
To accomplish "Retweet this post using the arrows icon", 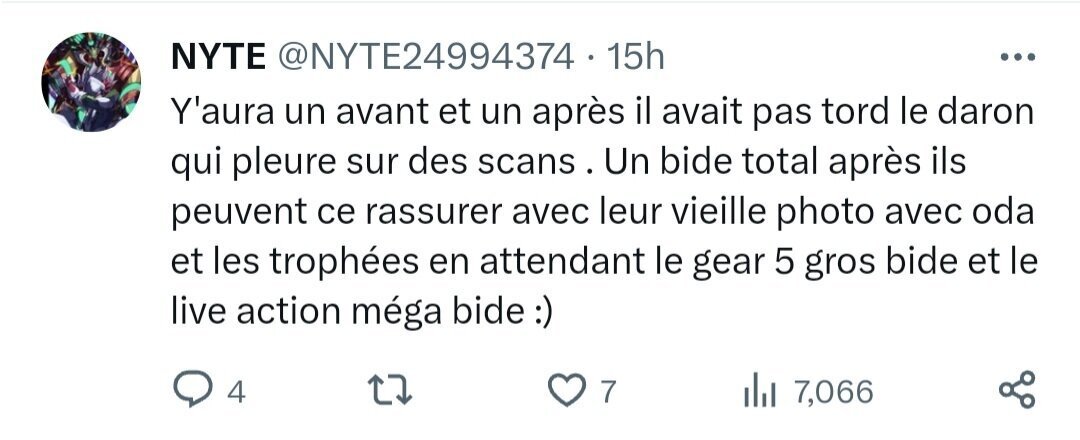I will click(391, 391).
